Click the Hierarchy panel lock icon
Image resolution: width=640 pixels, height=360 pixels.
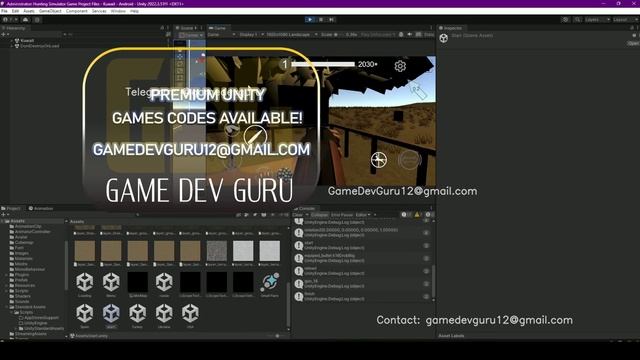pos(162,28)
